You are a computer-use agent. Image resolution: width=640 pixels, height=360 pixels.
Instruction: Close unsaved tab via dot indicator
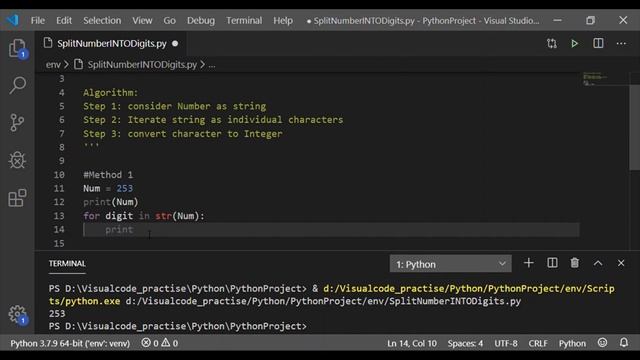click(175, 43)
